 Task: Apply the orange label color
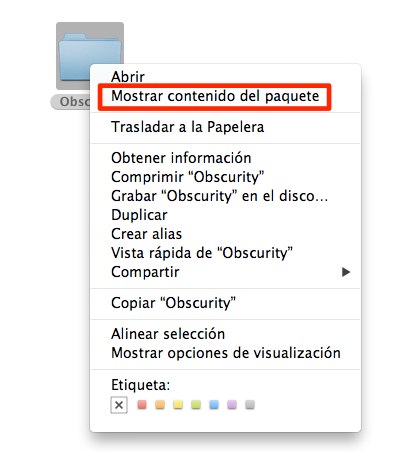click(160, 405)
